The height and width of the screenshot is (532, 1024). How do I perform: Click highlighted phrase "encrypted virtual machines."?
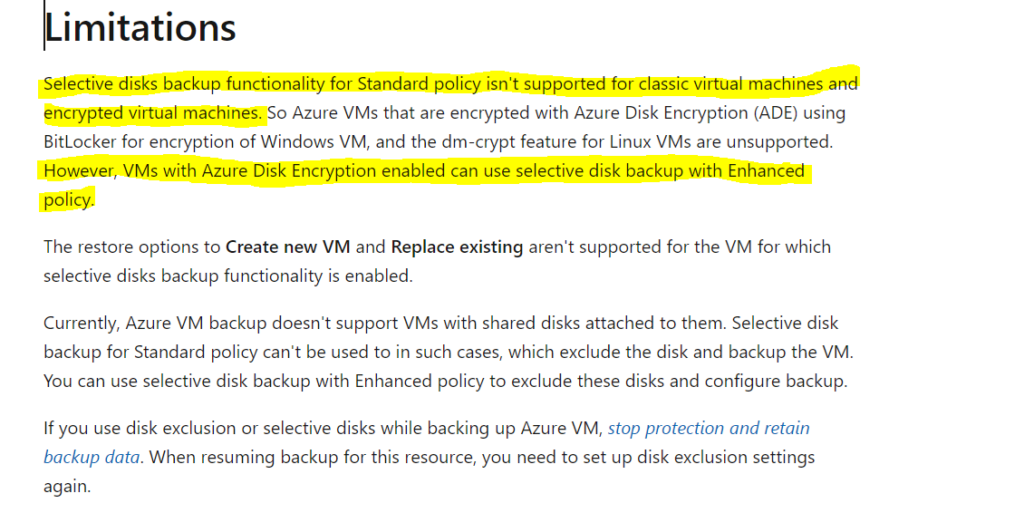tap(153, 113)
